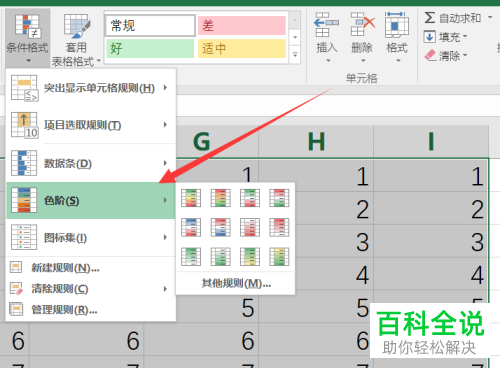Apply the green 好 cell style
Viewport: 500px width, 368px height.
[150, 49]
